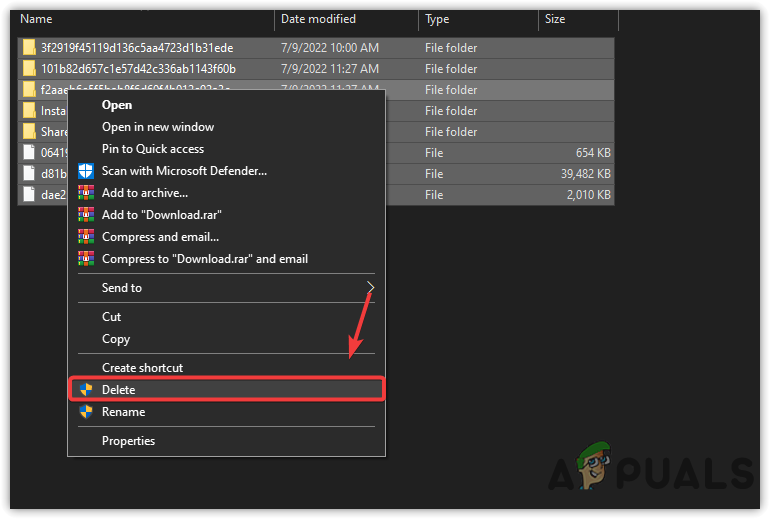
Task: Click the folder icon for 3f2919f45119d136c5aa4723d1b31ede
Action: (29, 47)
